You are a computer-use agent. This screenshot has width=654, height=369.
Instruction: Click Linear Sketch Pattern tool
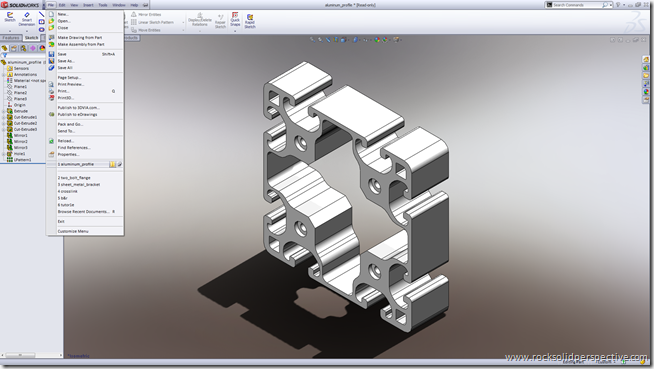(x=152, y=22)
